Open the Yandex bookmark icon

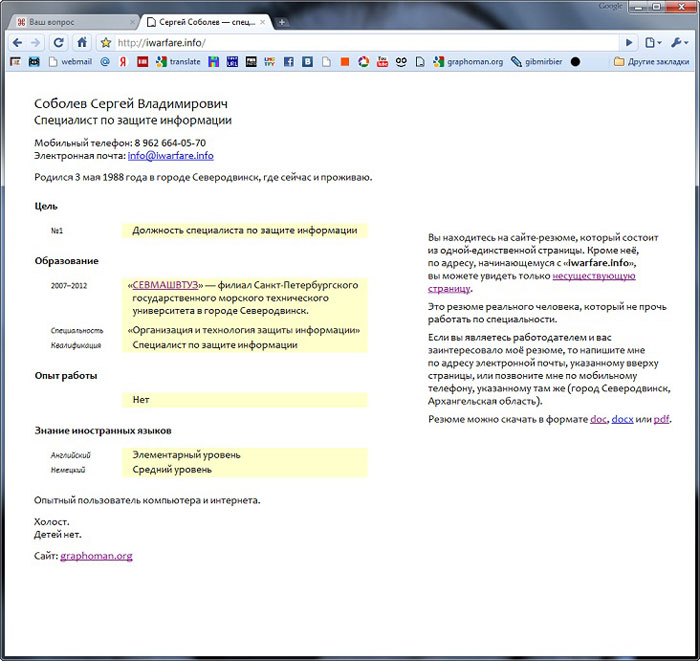click(122, 61)
